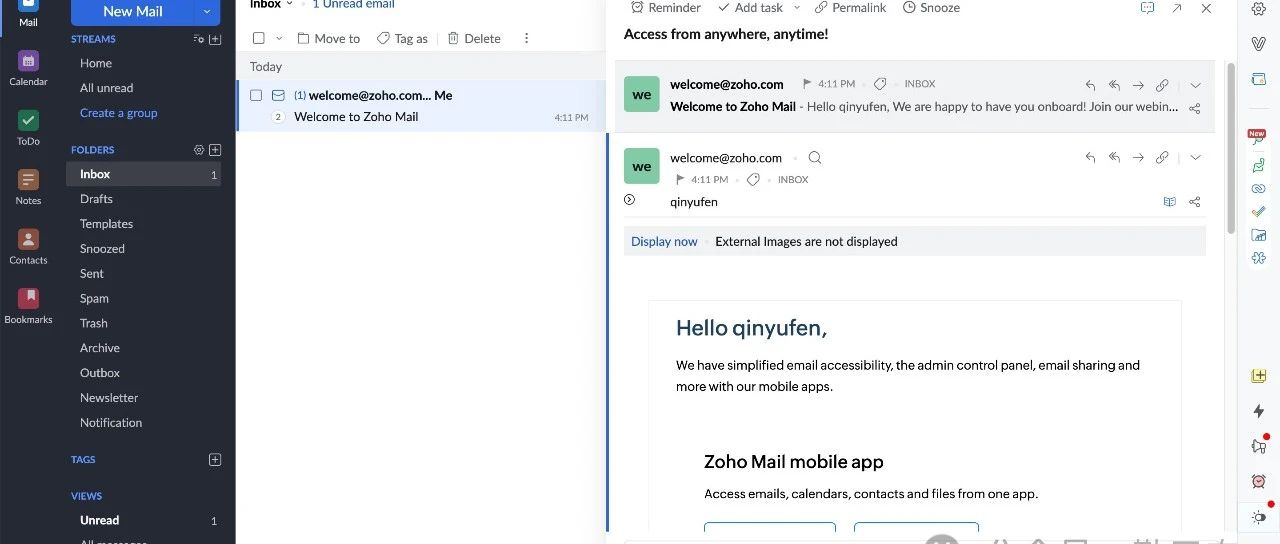Click Display now link for images

pos(664,241)
